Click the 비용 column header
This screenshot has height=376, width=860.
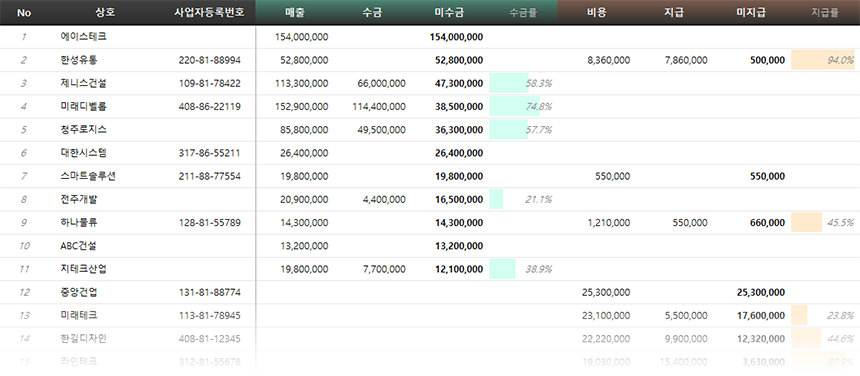(596, 13)
